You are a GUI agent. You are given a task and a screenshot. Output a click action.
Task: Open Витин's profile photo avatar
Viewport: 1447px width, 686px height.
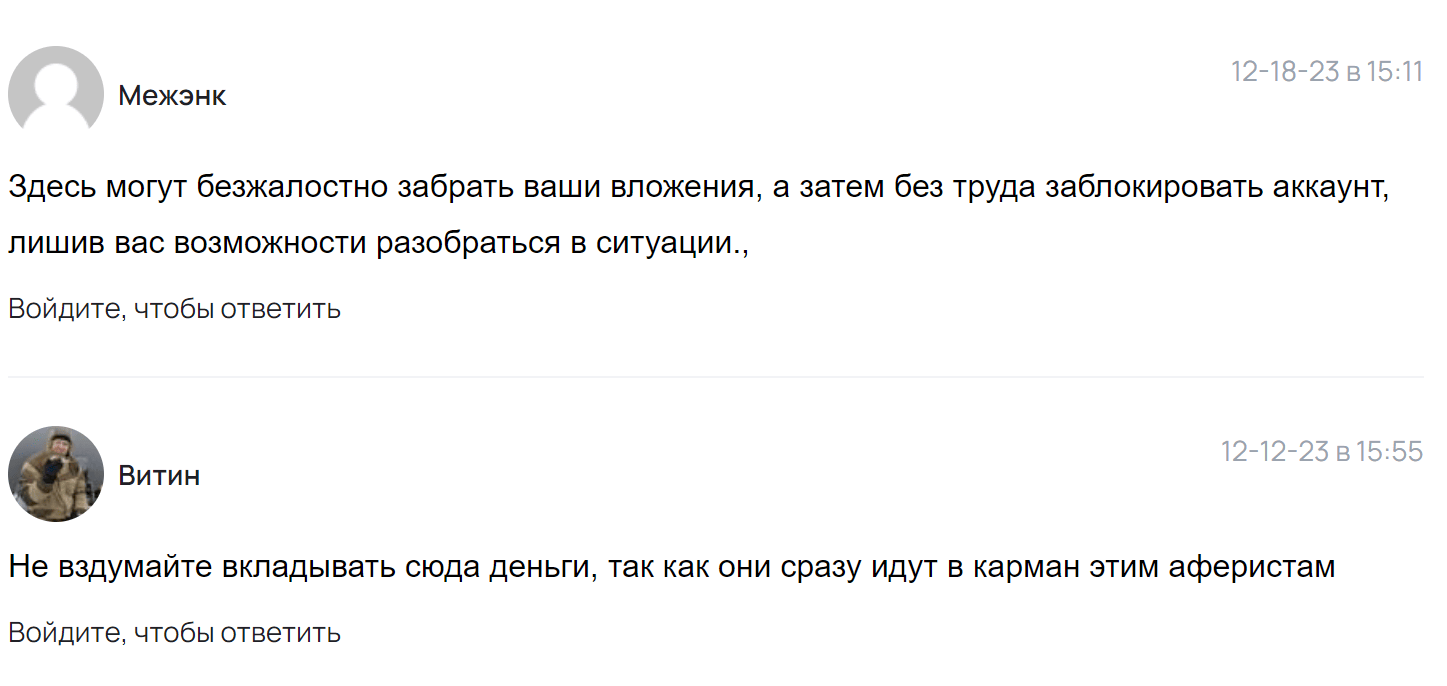click(56, 474)
